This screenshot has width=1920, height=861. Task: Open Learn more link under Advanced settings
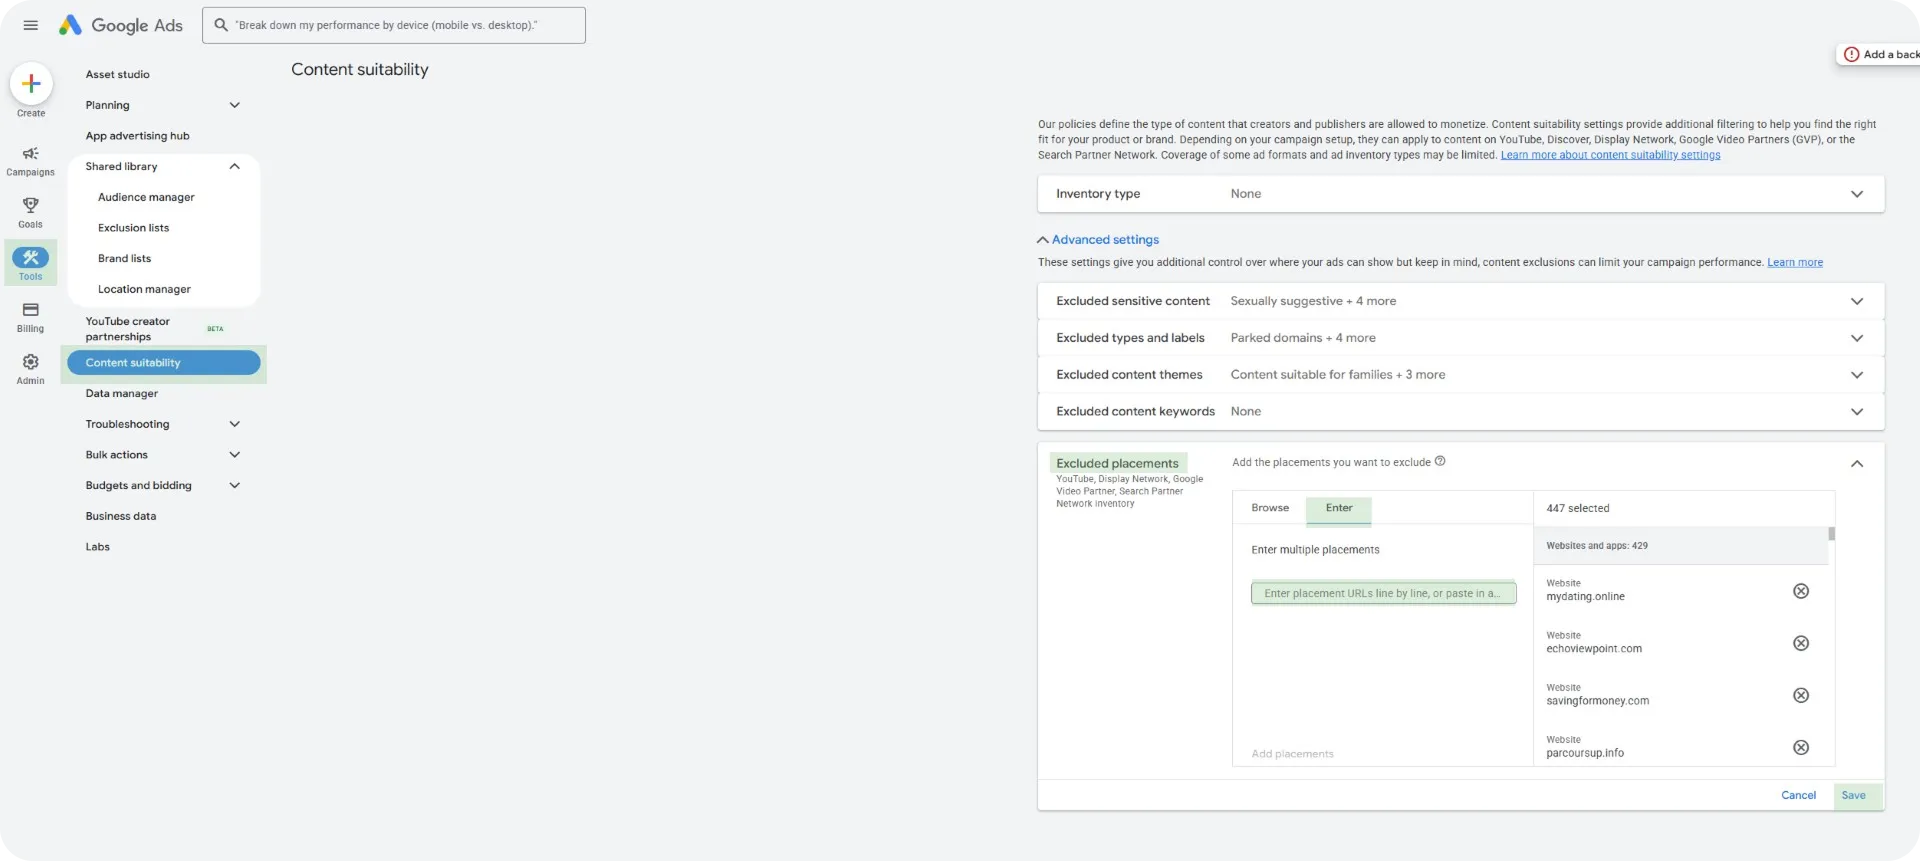coord(1795,263)
